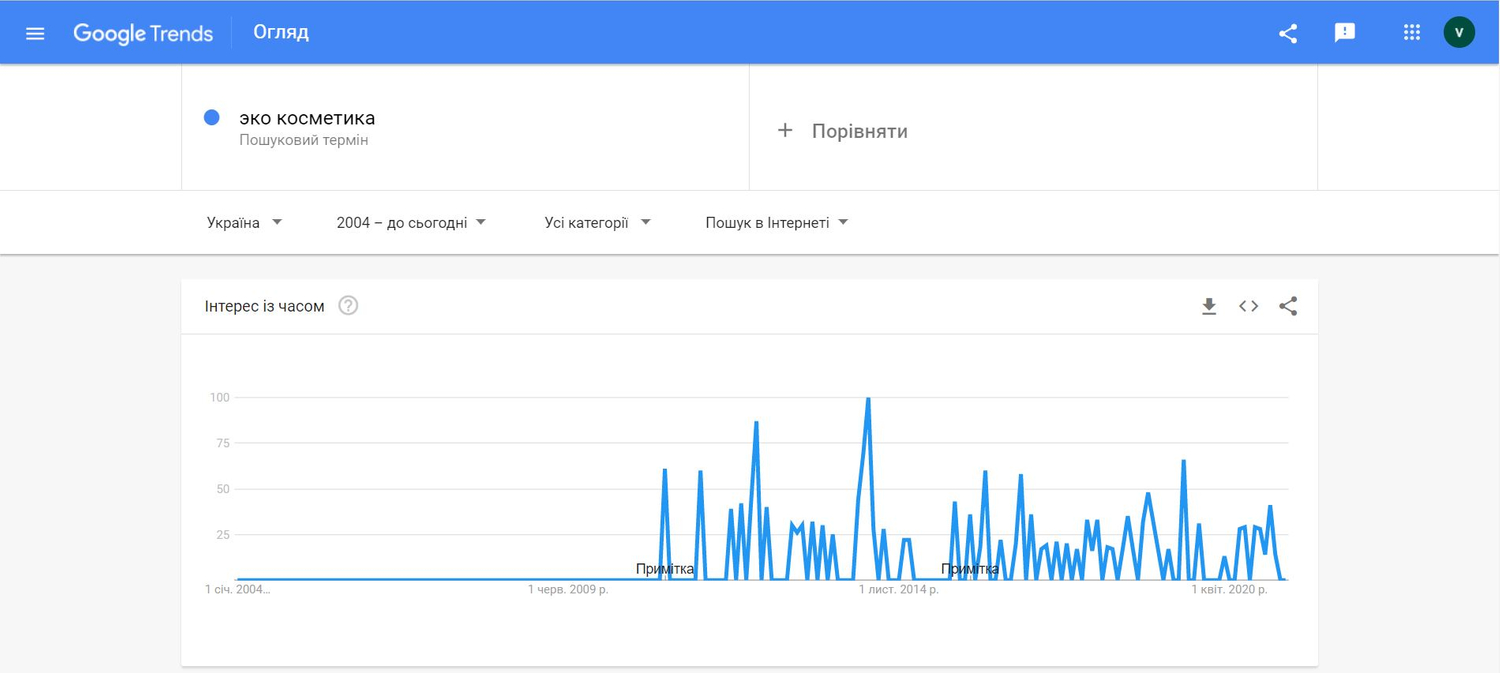This screenshot has height=673, width=1500.
Task: Click the Порівняти add comparison button
Action: (x=843, y=131)
